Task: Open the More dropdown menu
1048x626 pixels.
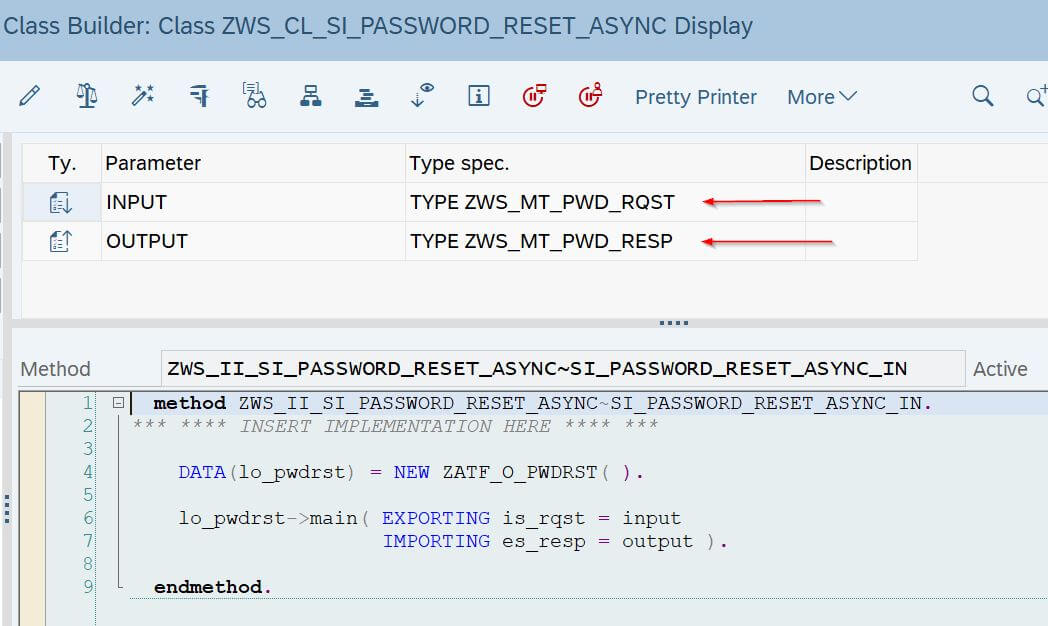Action: pyautogui.click(x=822, y=96)
